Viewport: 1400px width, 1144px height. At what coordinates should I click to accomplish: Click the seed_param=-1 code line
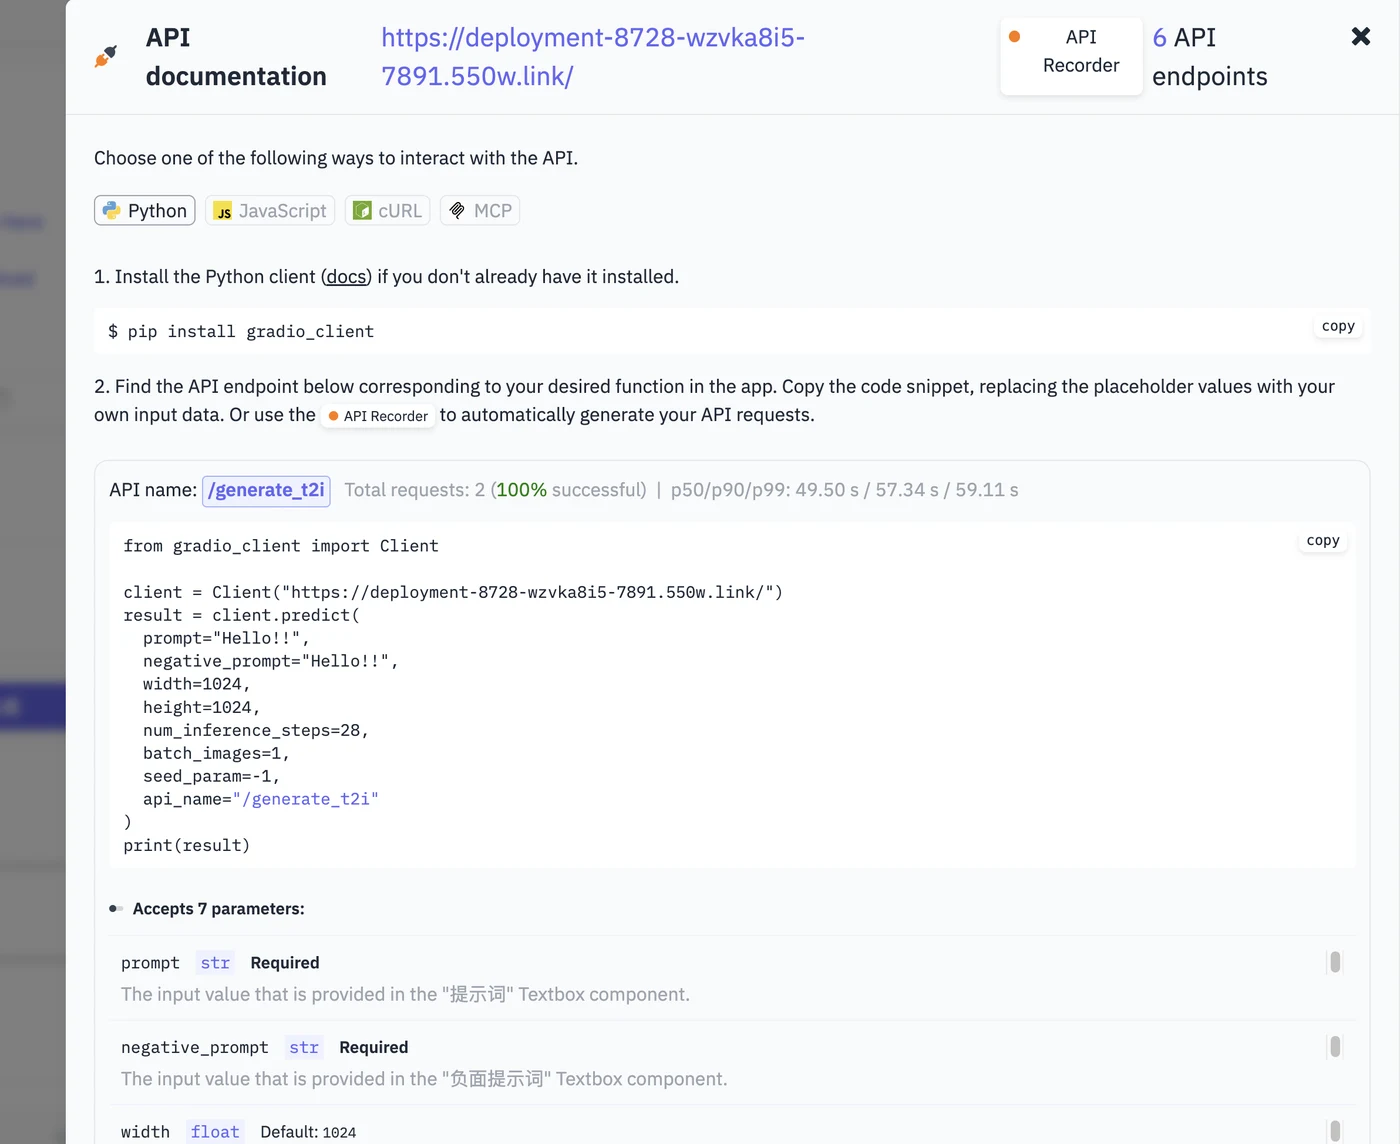(x=211, y=776)
